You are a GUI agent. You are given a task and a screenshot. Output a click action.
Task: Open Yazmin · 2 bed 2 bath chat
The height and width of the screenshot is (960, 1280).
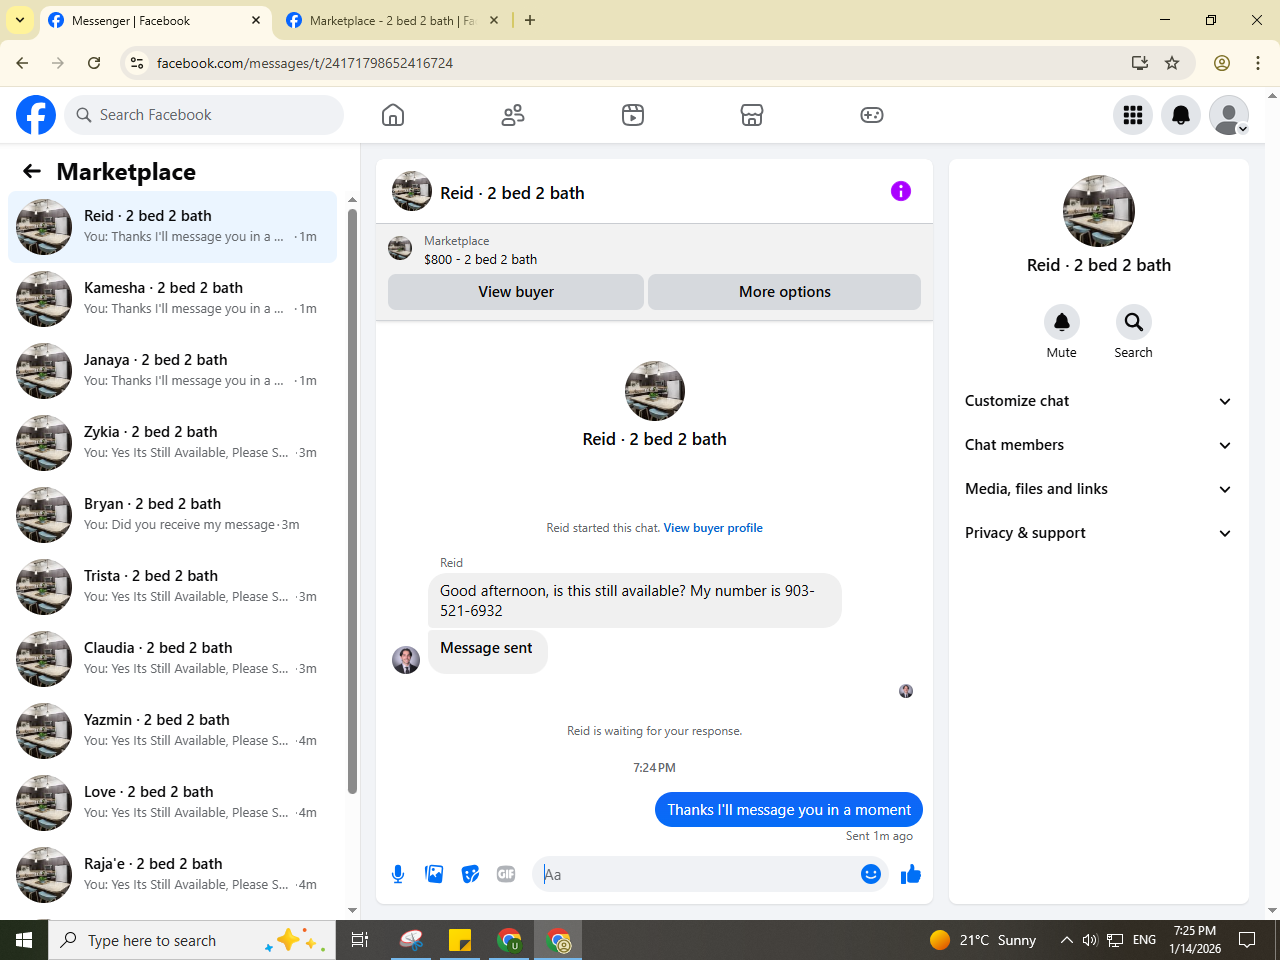[173, 731]
